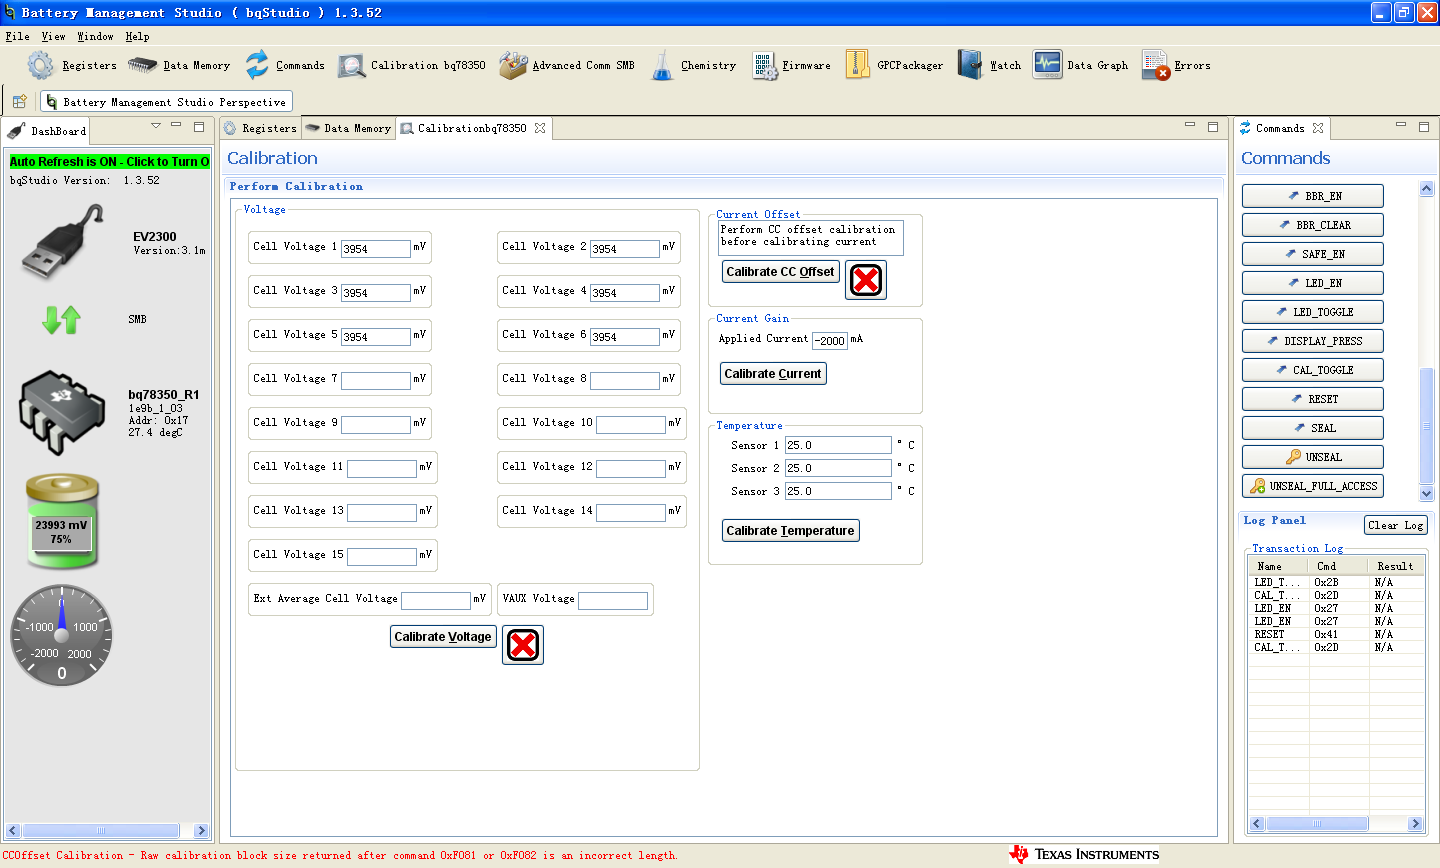Click the Sensor 1 temperature field
The image size is (1440, 868).
click(838, 445)
